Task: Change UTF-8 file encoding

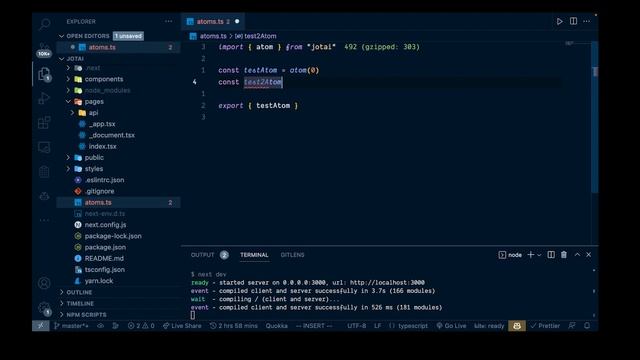Action: [357, 326]
